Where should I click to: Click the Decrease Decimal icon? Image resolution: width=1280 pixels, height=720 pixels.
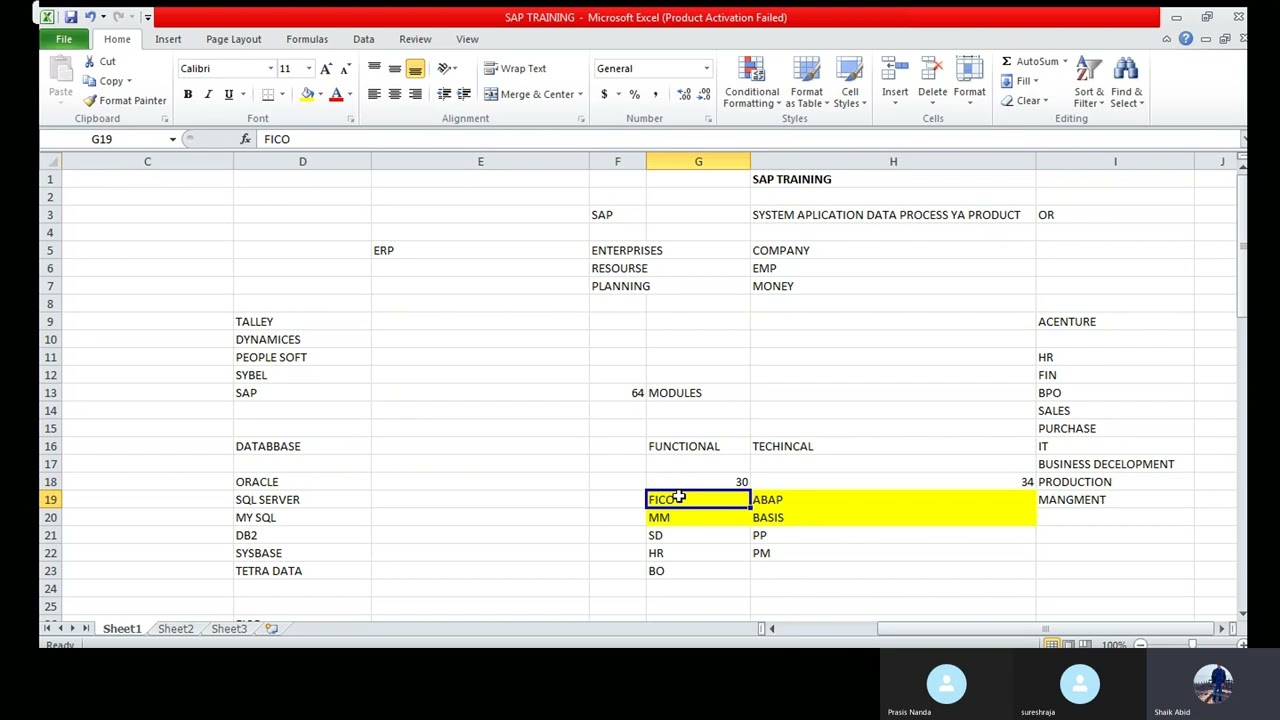(x=705, y=94)
